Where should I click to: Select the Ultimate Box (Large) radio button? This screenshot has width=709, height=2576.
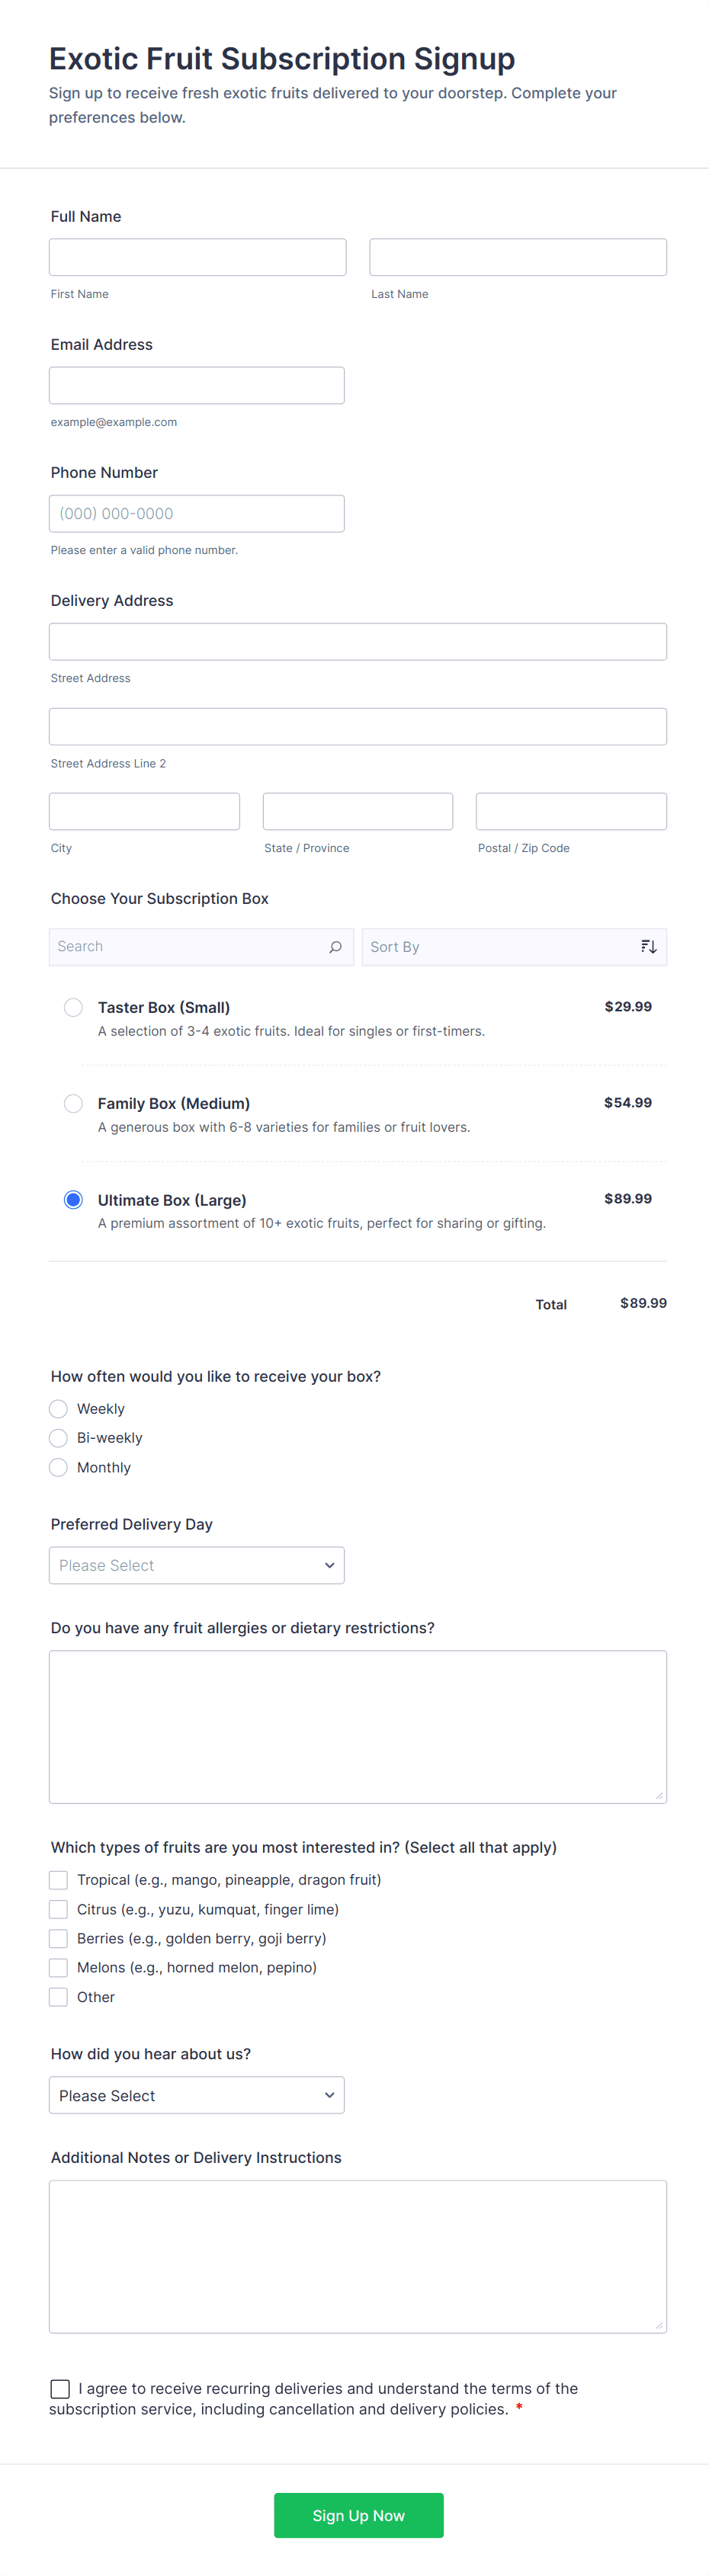[73, 1199]
